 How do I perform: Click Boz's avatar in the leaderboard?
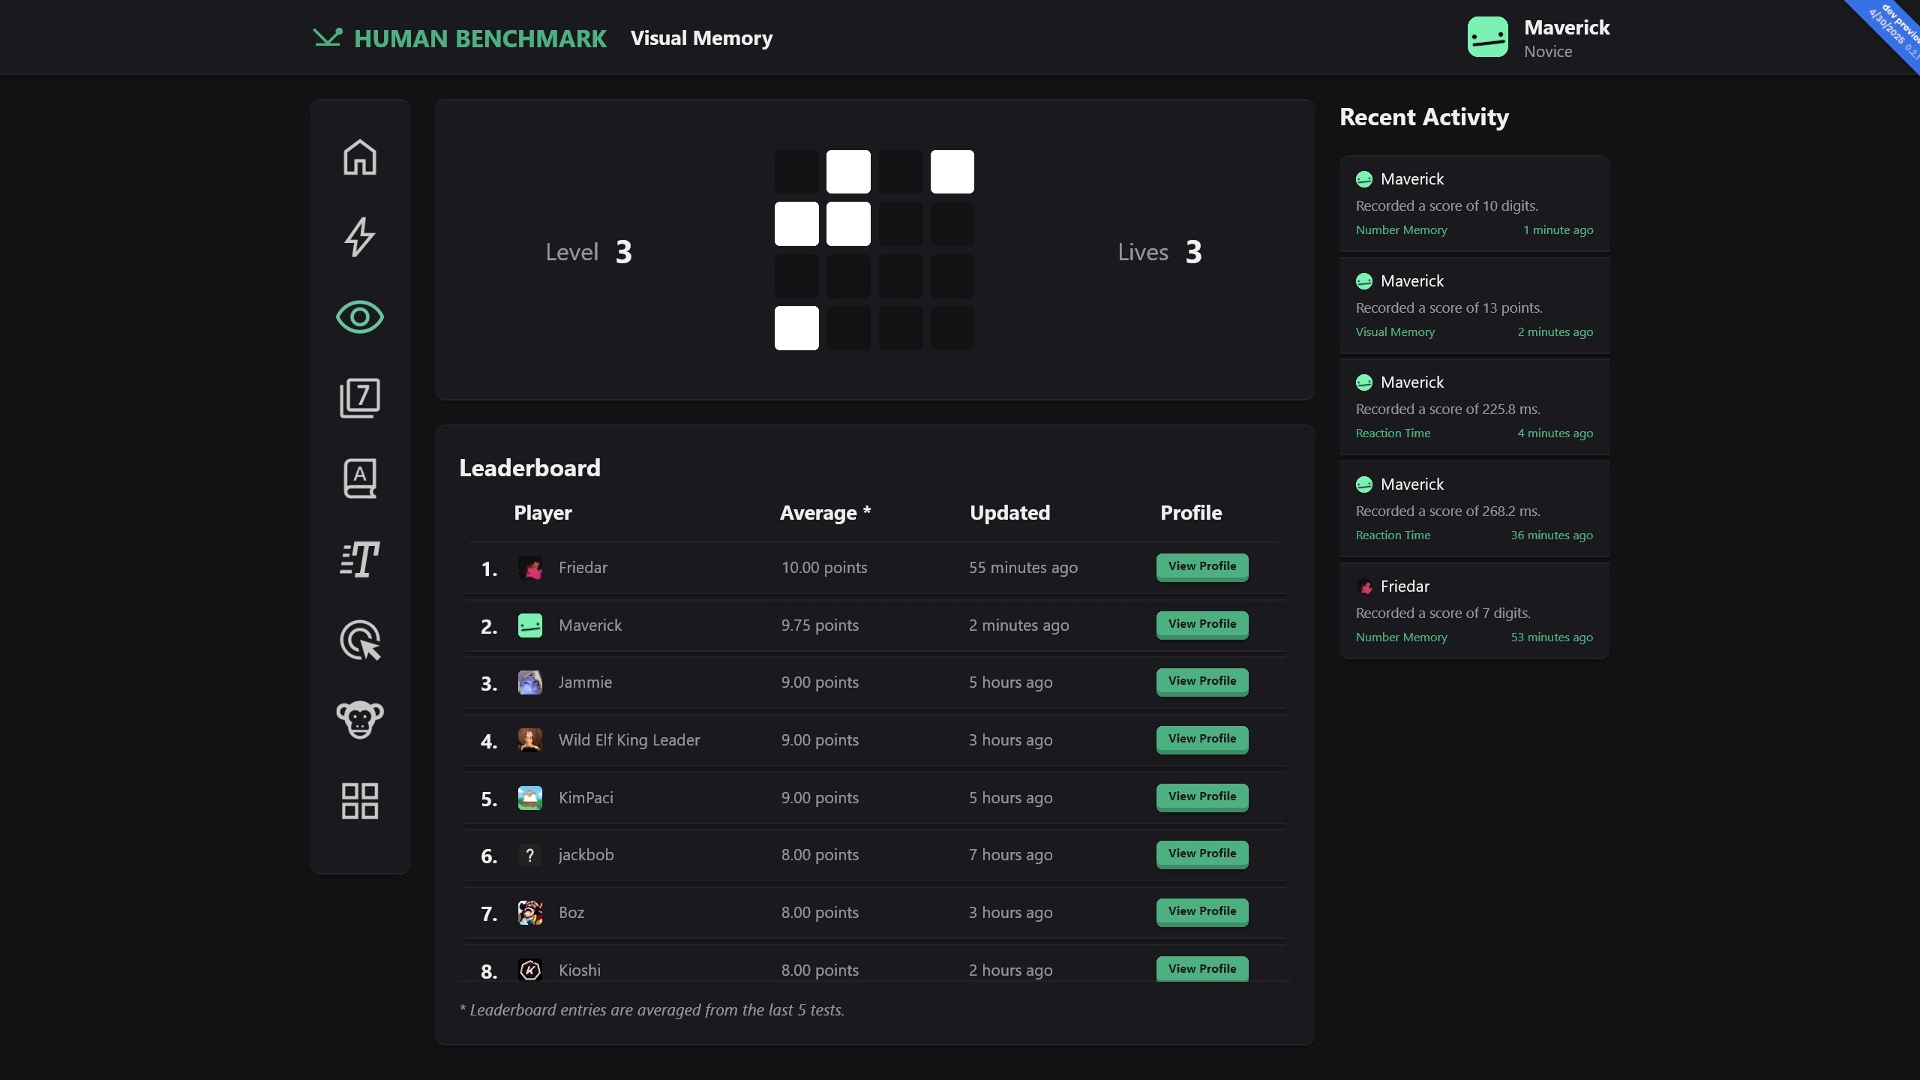click(x=530, y=913)
